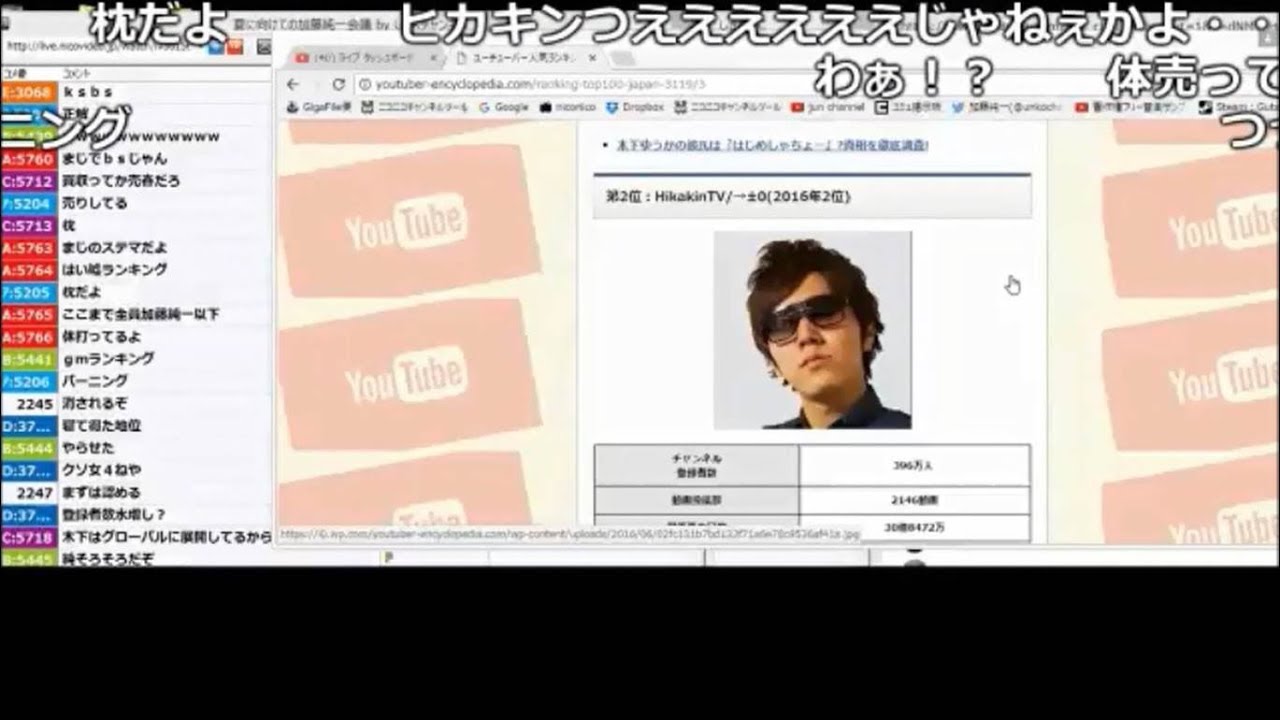The image size is (1280, 720).
Task: Open the first ニコニコチャンネル bookmark after GigaFile
Action: point(415,107)
